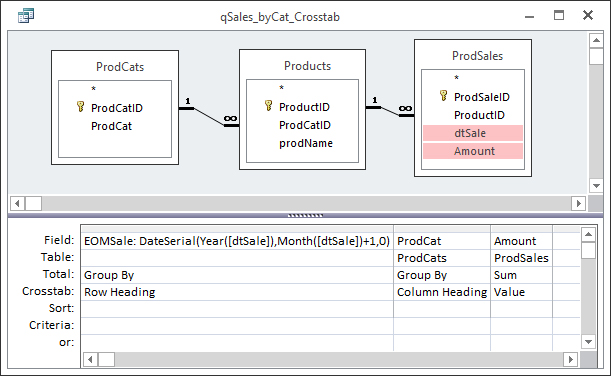Screen dimensions: 611x376
Task: Close the qSales_byCat_Crosstab window
Action: tap(588, 15)
